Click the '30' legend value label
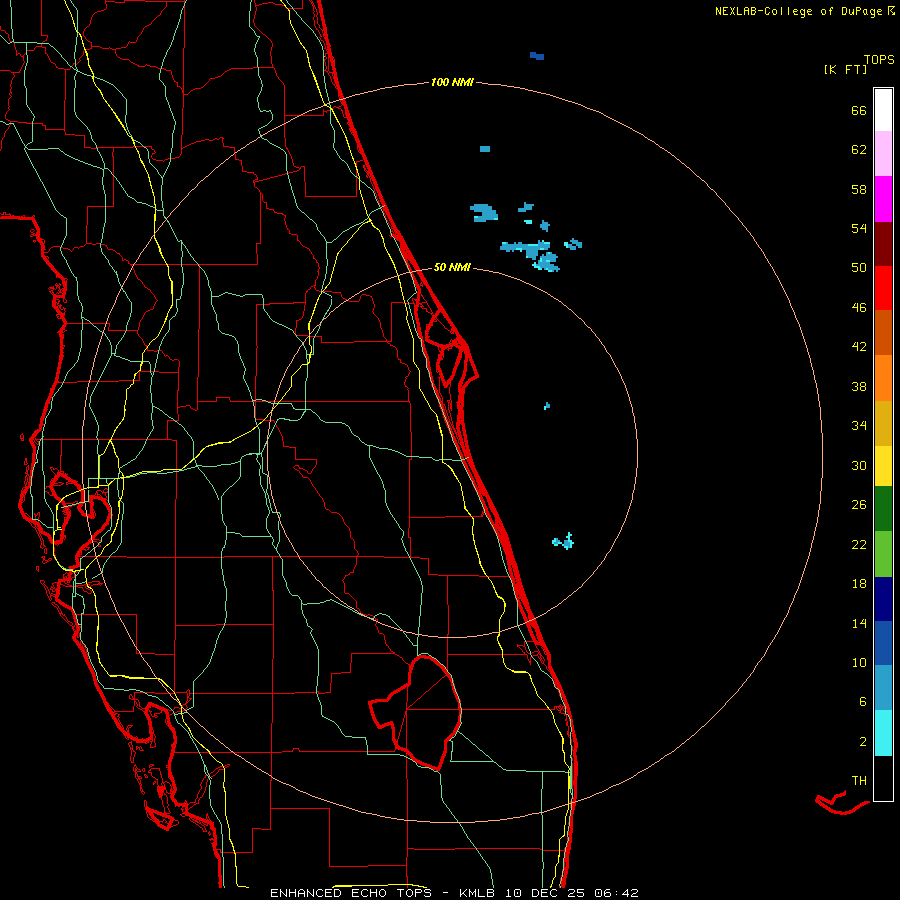The height and width of the screenshot is (900, 900). point(859,465)
